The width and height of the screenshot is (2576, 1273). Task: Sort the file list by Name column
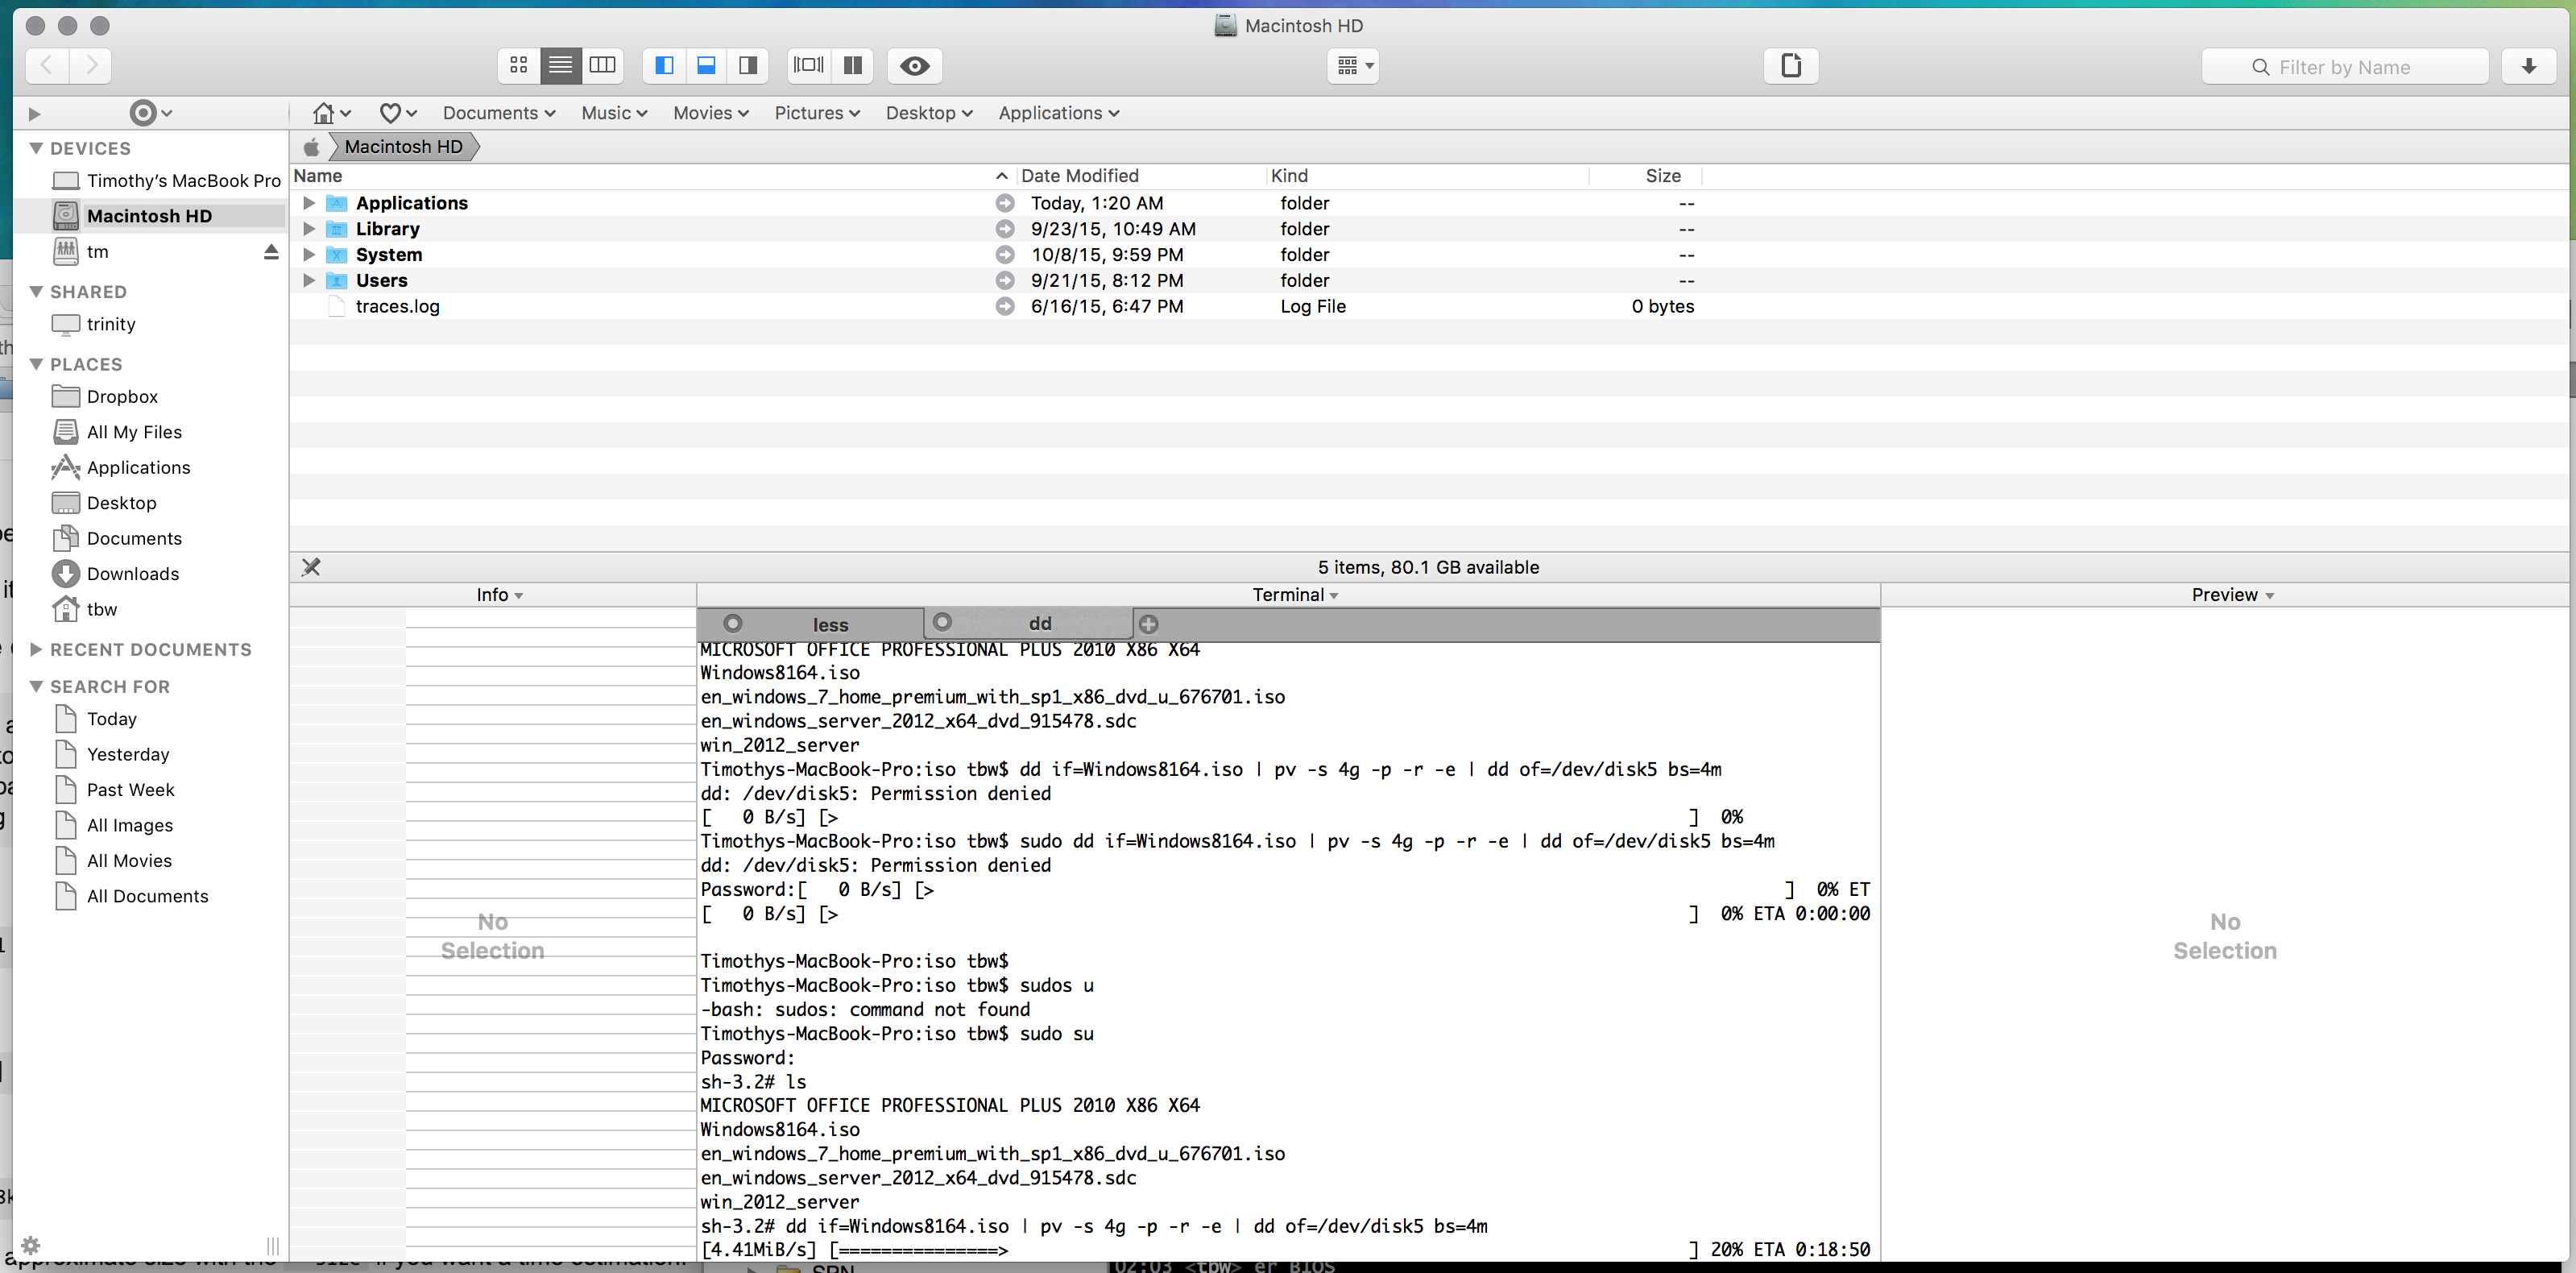[652, 176]
